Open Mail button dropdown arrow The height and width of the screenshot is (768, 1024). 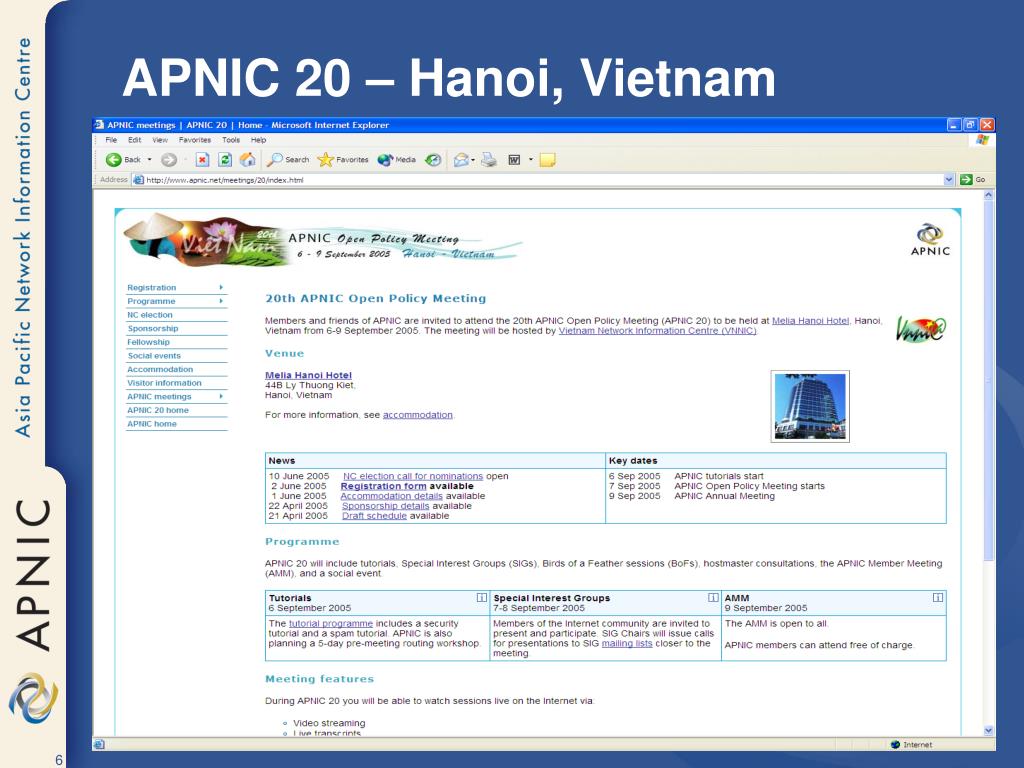click(473, 159)
